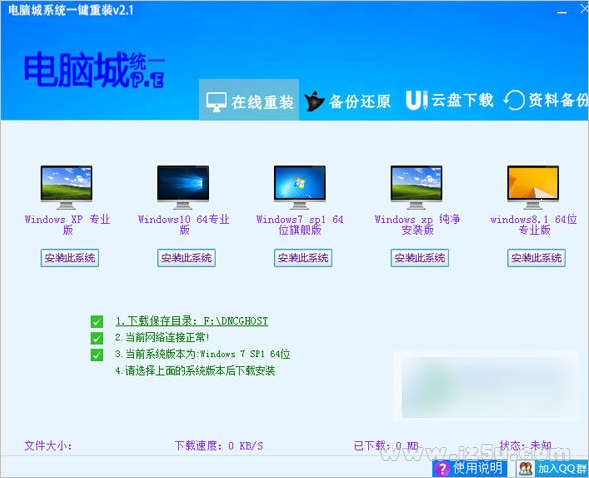Click the green check beside 当前系统版本
589x478 pixels.
[97, 354]
